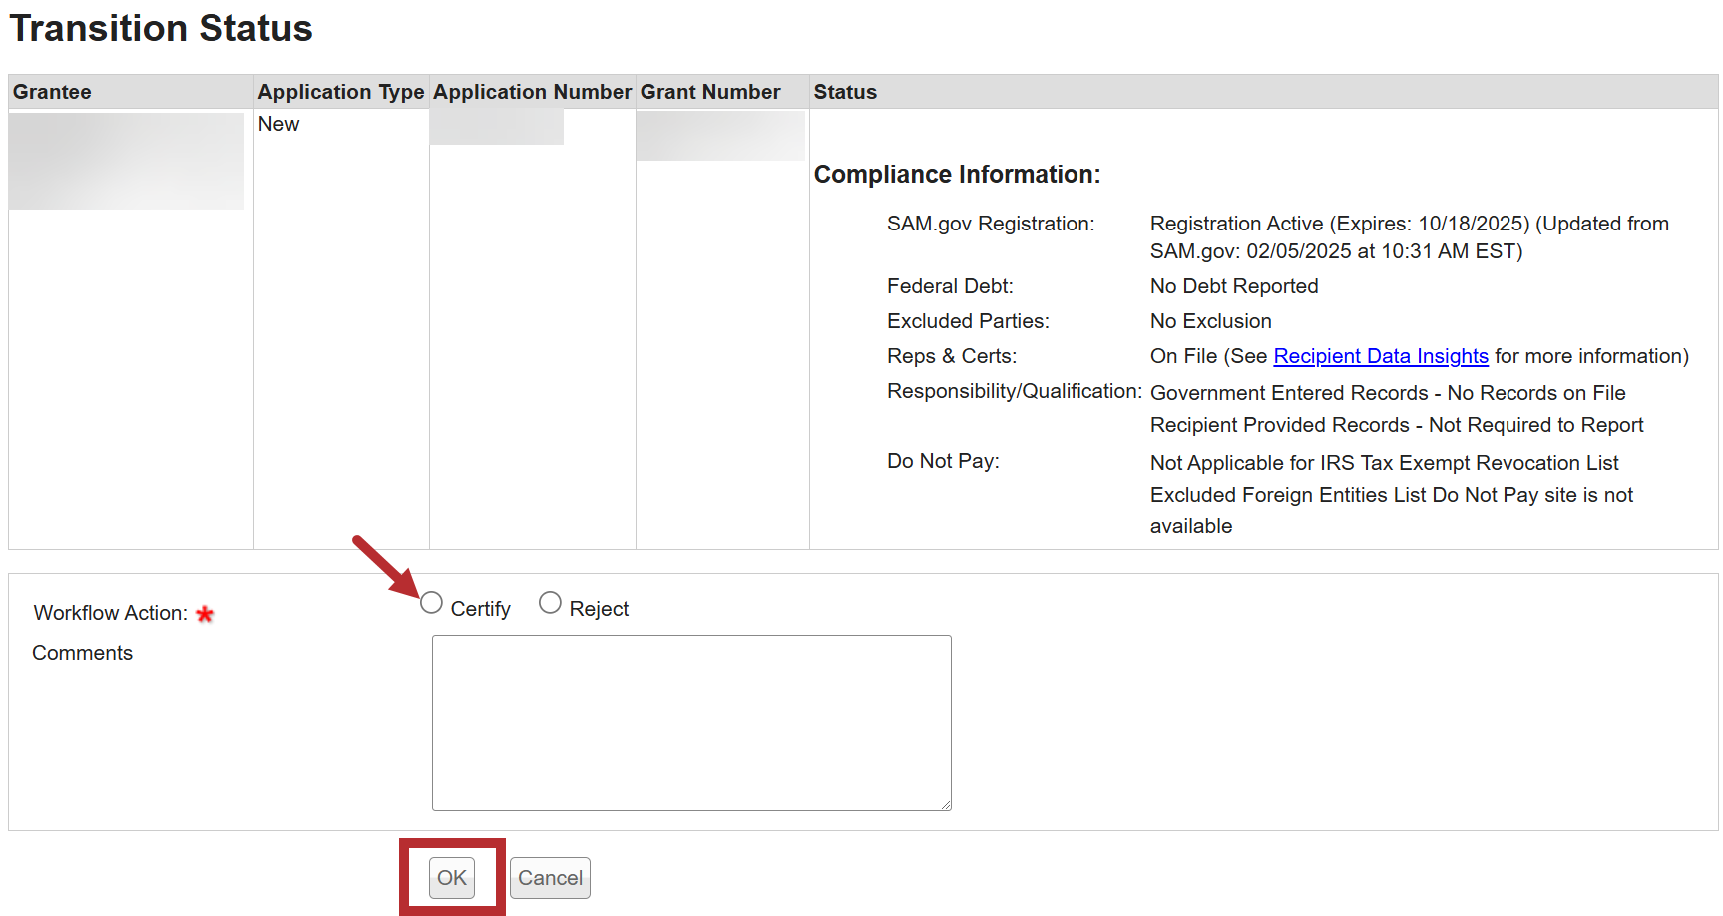
Task: Click the blurred Grantee name cell
Action: click(x=126, y=161)
